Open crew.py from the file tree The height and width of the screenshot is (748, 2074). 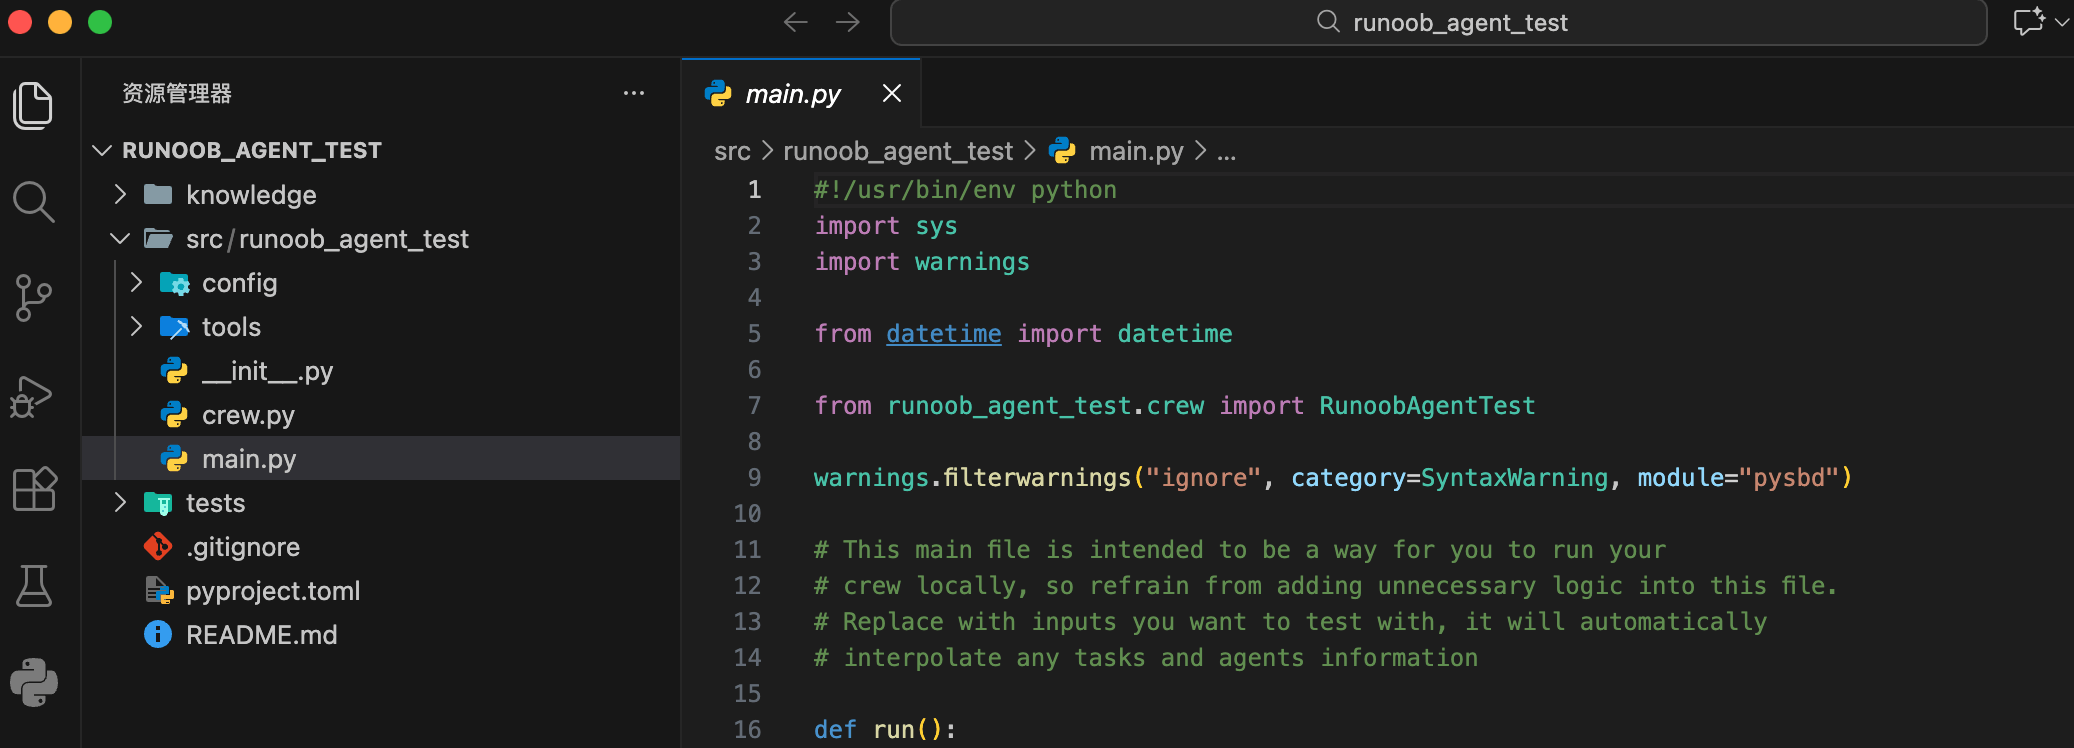[248, 415]
